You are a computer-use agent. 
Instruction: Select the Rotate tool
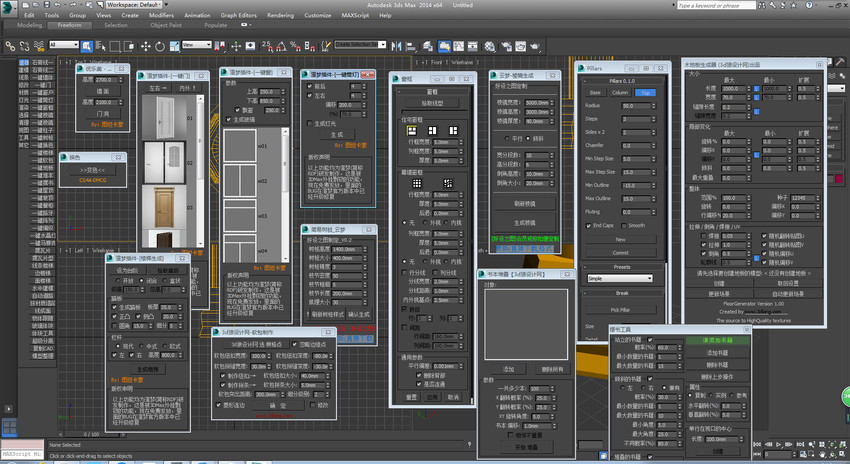160,46
